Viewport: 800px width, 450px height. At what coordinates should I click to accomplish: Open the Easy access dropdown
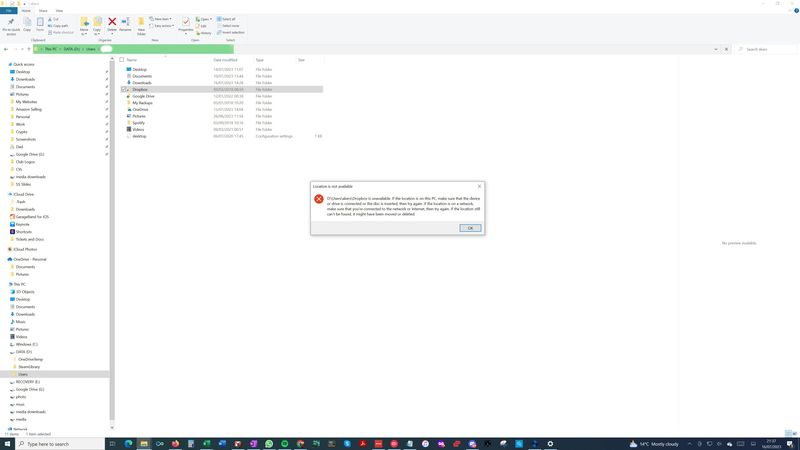[162, 26]
